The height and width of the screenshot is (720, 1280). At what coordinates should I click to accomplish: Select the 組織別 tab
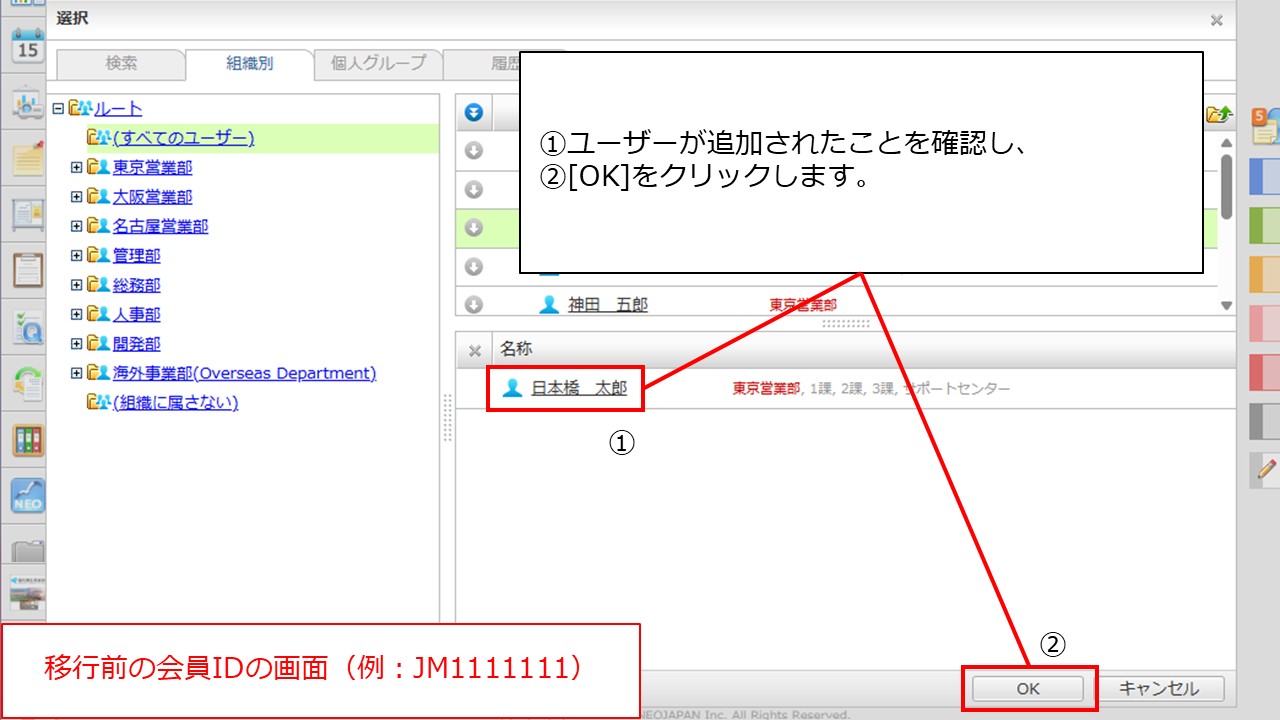[249, 64]
